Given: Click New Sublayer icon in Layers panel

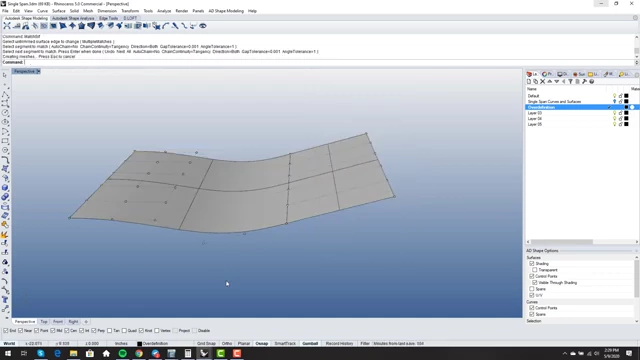Looking at the screenshot, I should [x=536, y=82].
